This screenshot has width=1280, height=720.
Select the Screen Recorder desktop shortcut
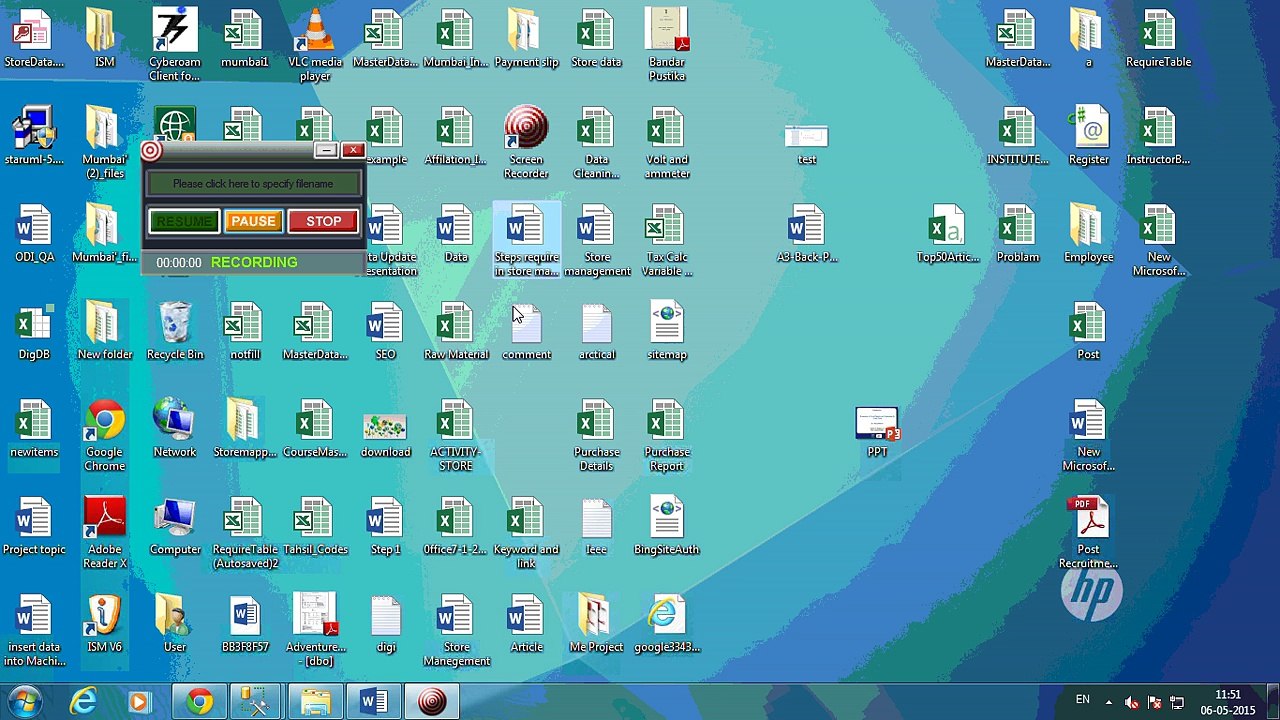click(526, 143)
